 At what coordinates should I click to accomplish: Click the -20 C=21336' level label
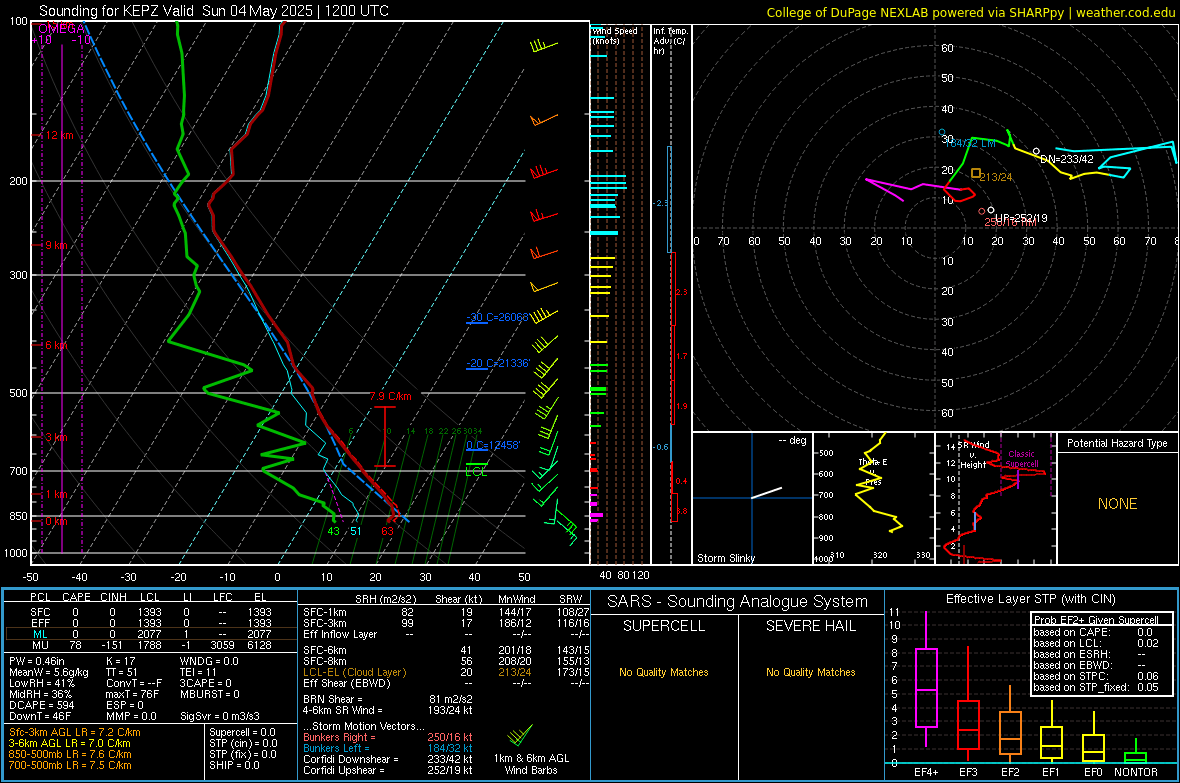(x=498, y=363)
